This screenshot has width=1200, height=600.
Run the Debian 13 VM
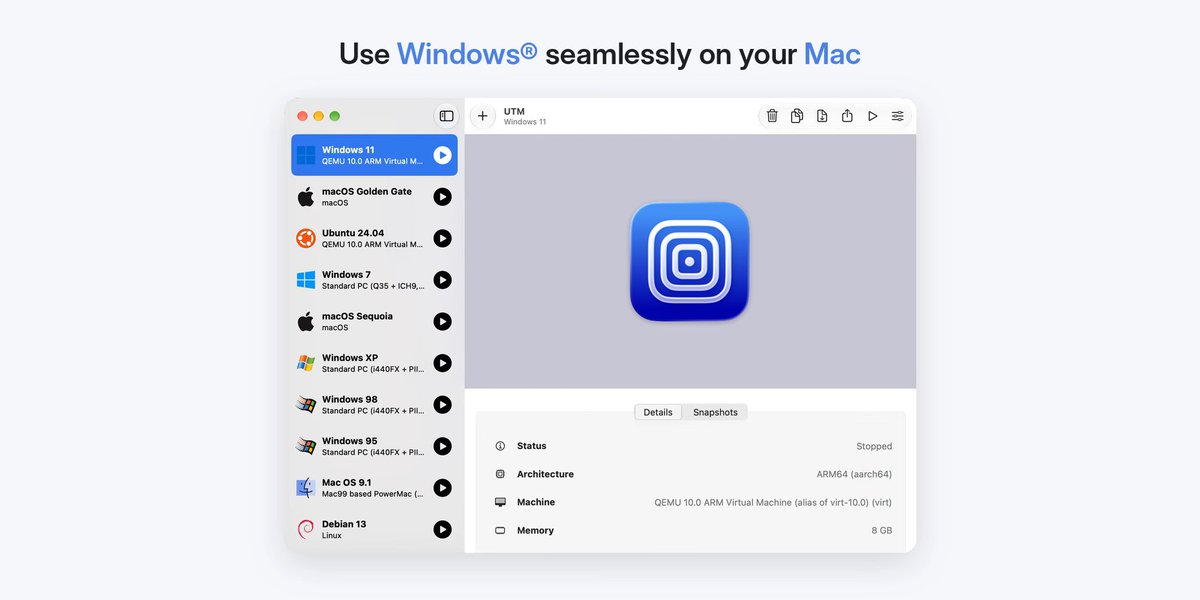click(x=443, y=529)
